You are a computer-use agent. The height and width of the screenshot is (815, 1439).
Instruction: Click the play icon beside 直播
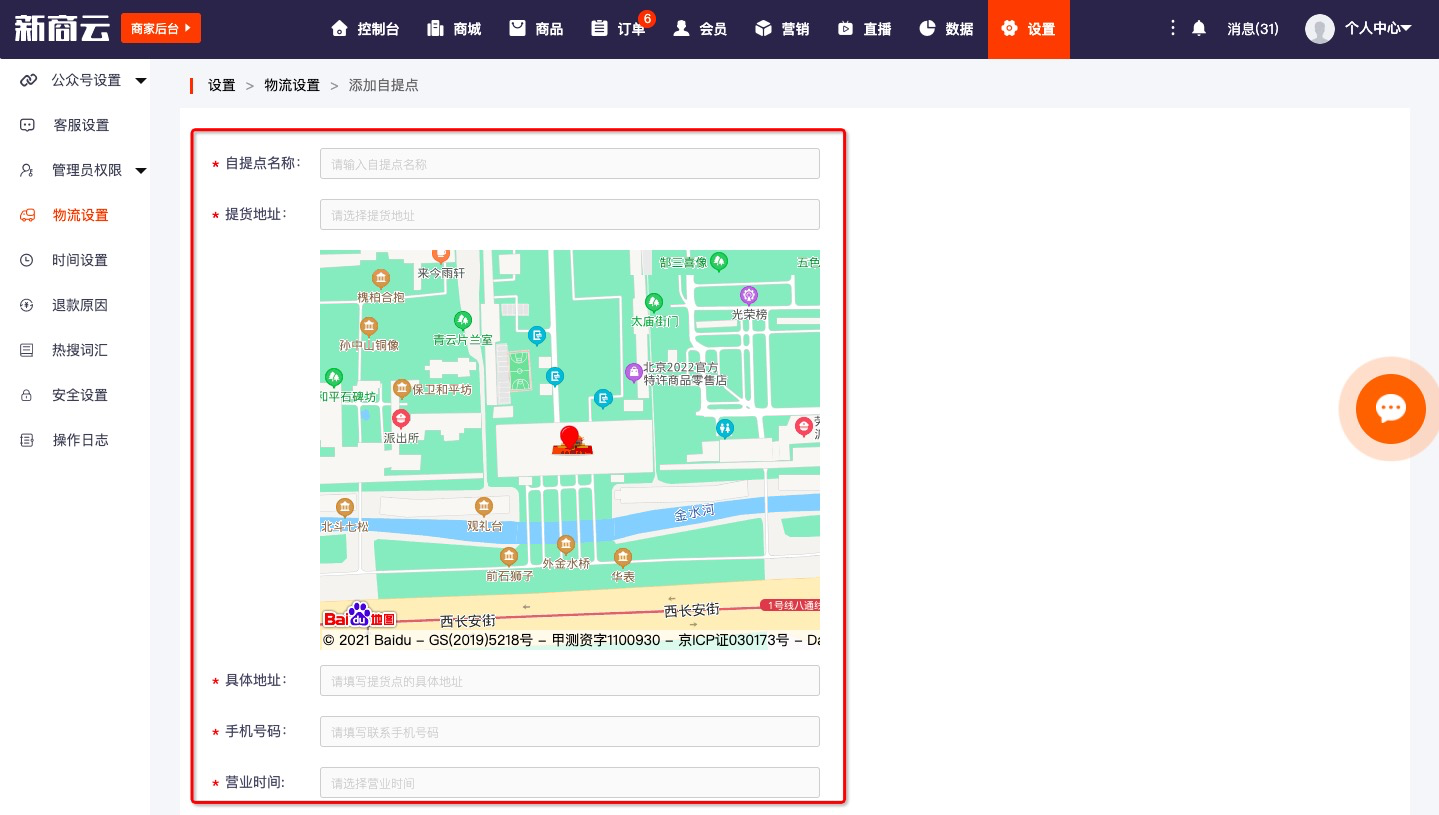pos(845,28)
